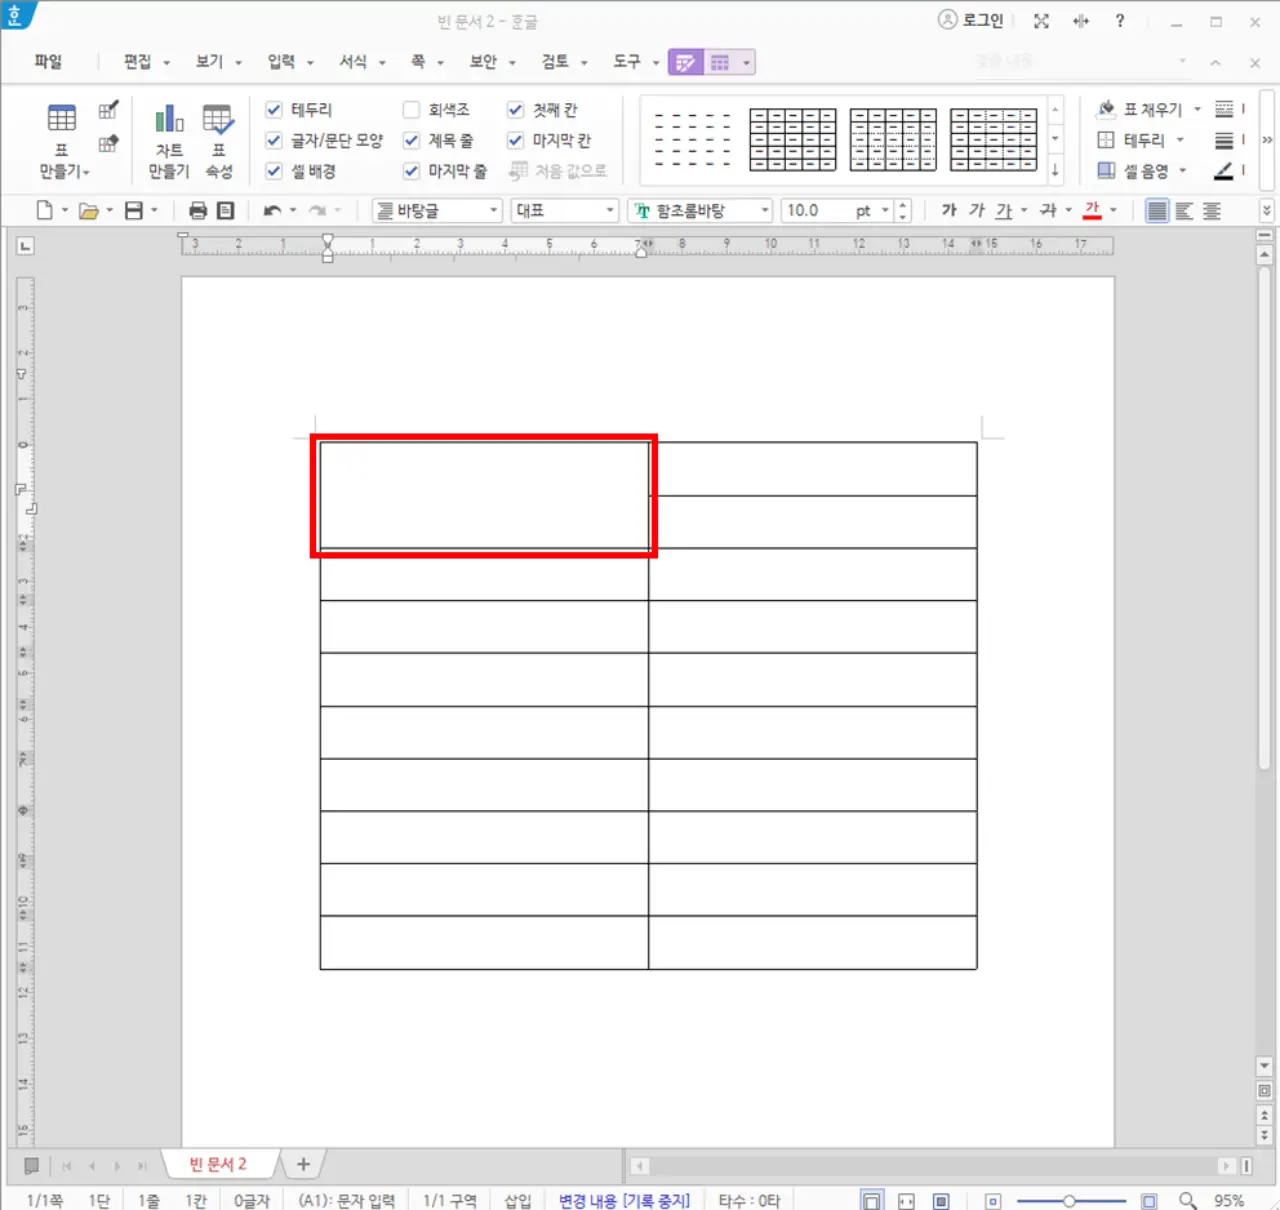Select the table eraser icon
Screen dimensions: 1280x1210
(108, 144)
